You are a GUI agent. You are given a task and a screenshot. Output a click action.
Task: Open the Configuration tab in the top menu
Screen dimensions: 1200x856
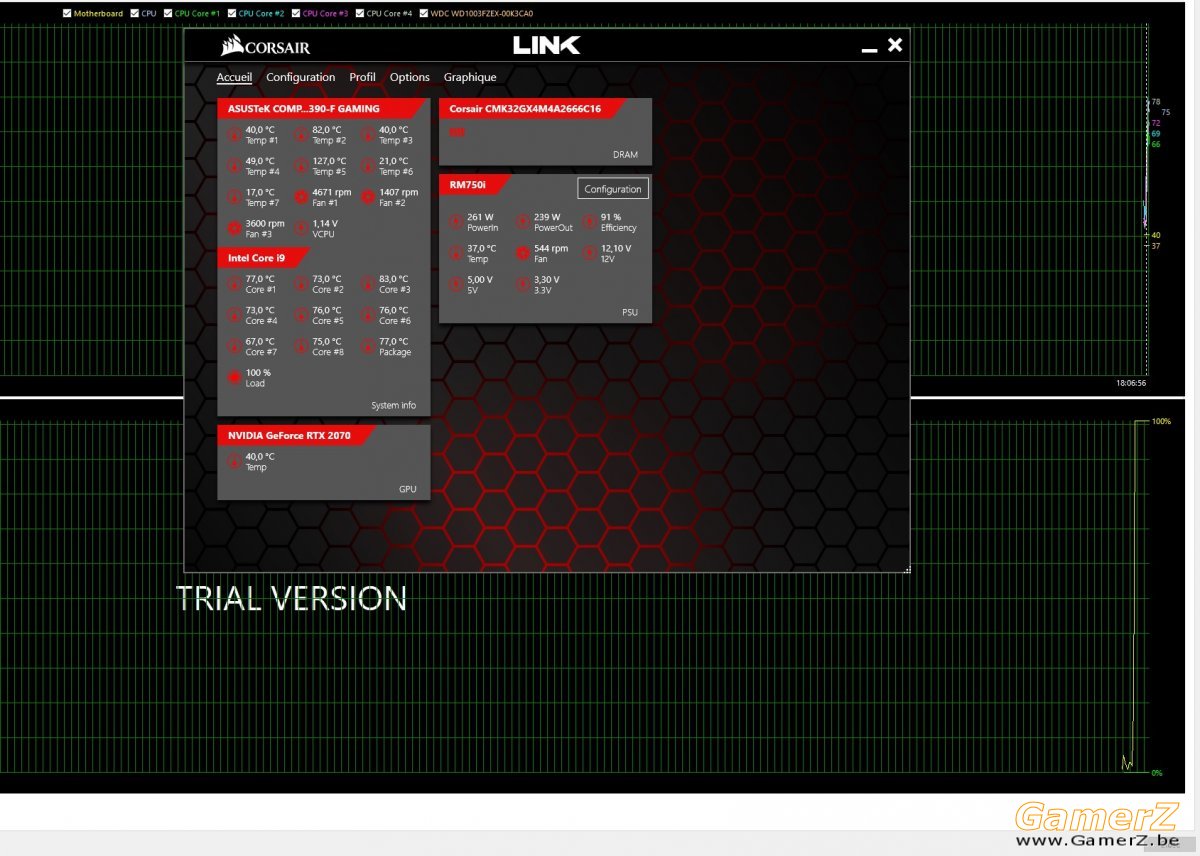300,77
